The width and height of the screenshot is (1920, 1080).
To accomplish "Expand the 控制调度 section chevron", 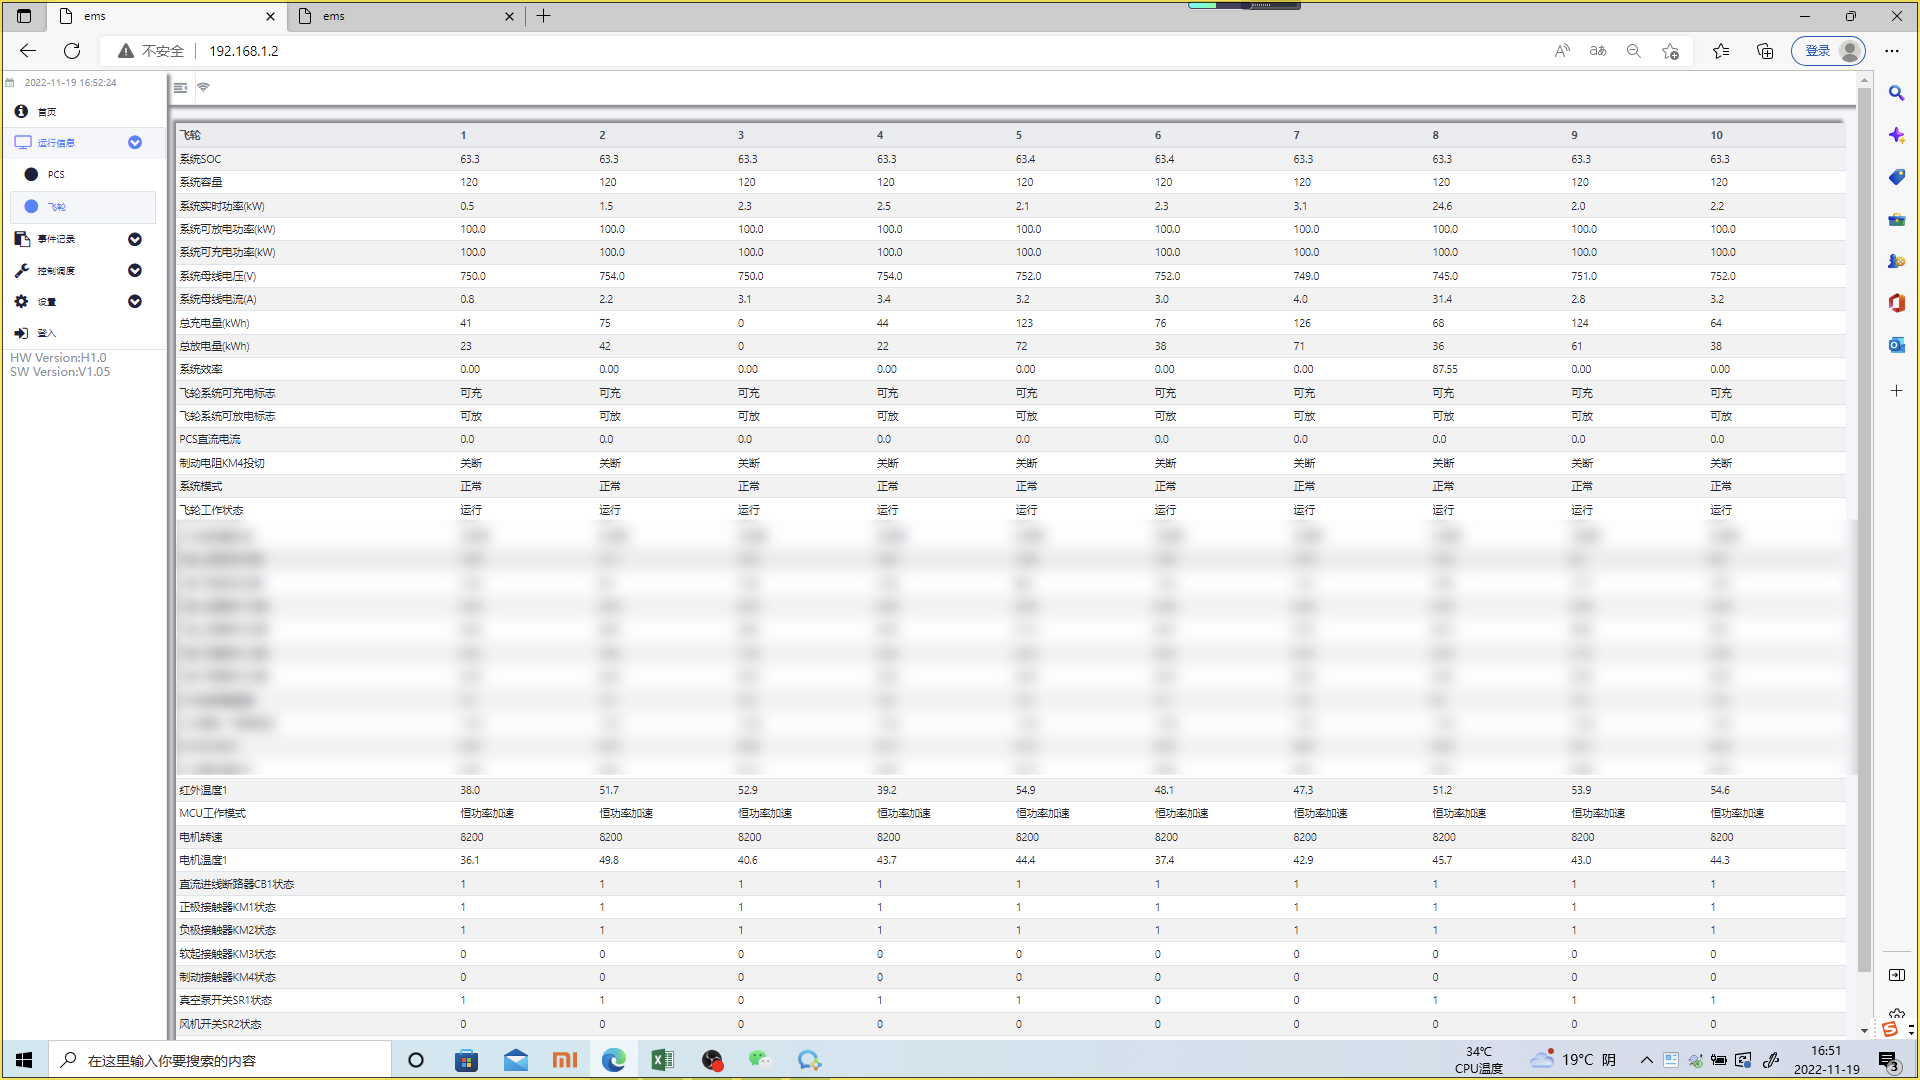I will [x=135, y=271].
